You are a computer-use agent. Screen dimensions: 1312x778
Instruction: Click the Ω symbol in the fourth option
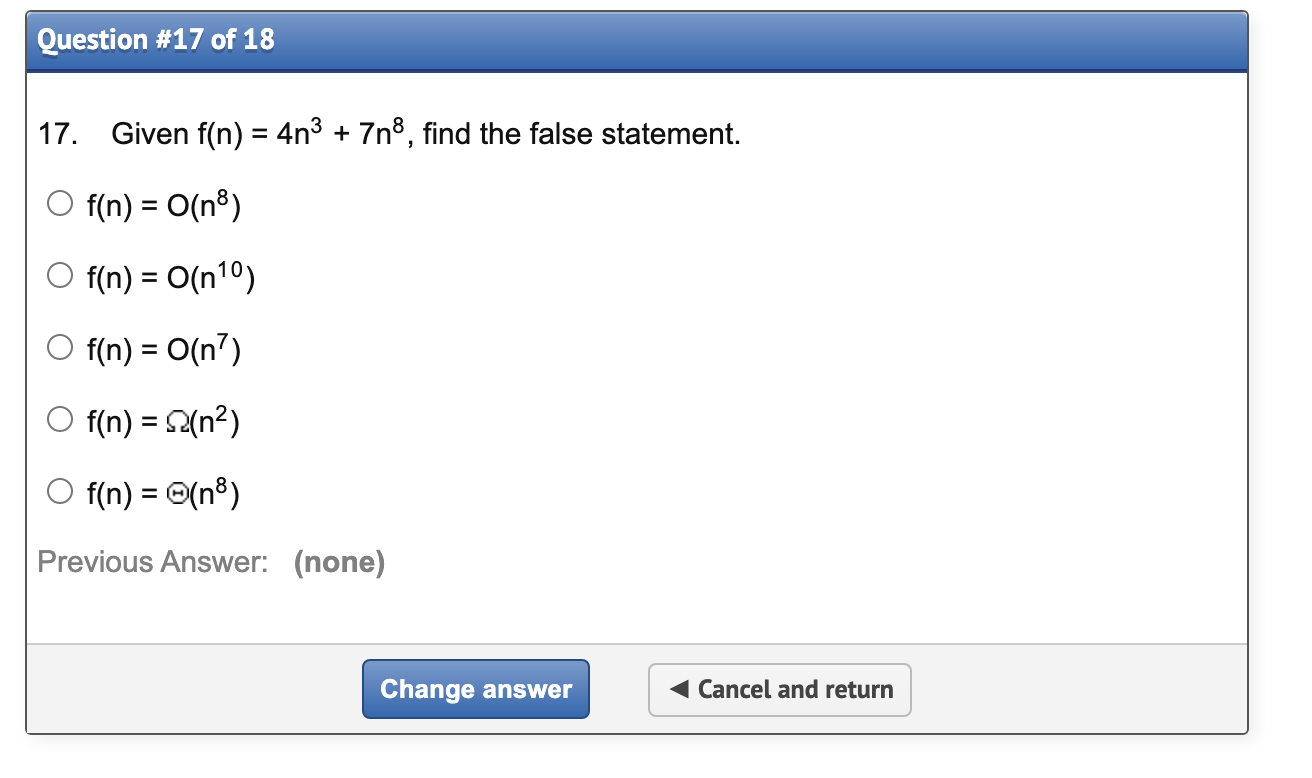pyautogui.click(x=179, y=421)
